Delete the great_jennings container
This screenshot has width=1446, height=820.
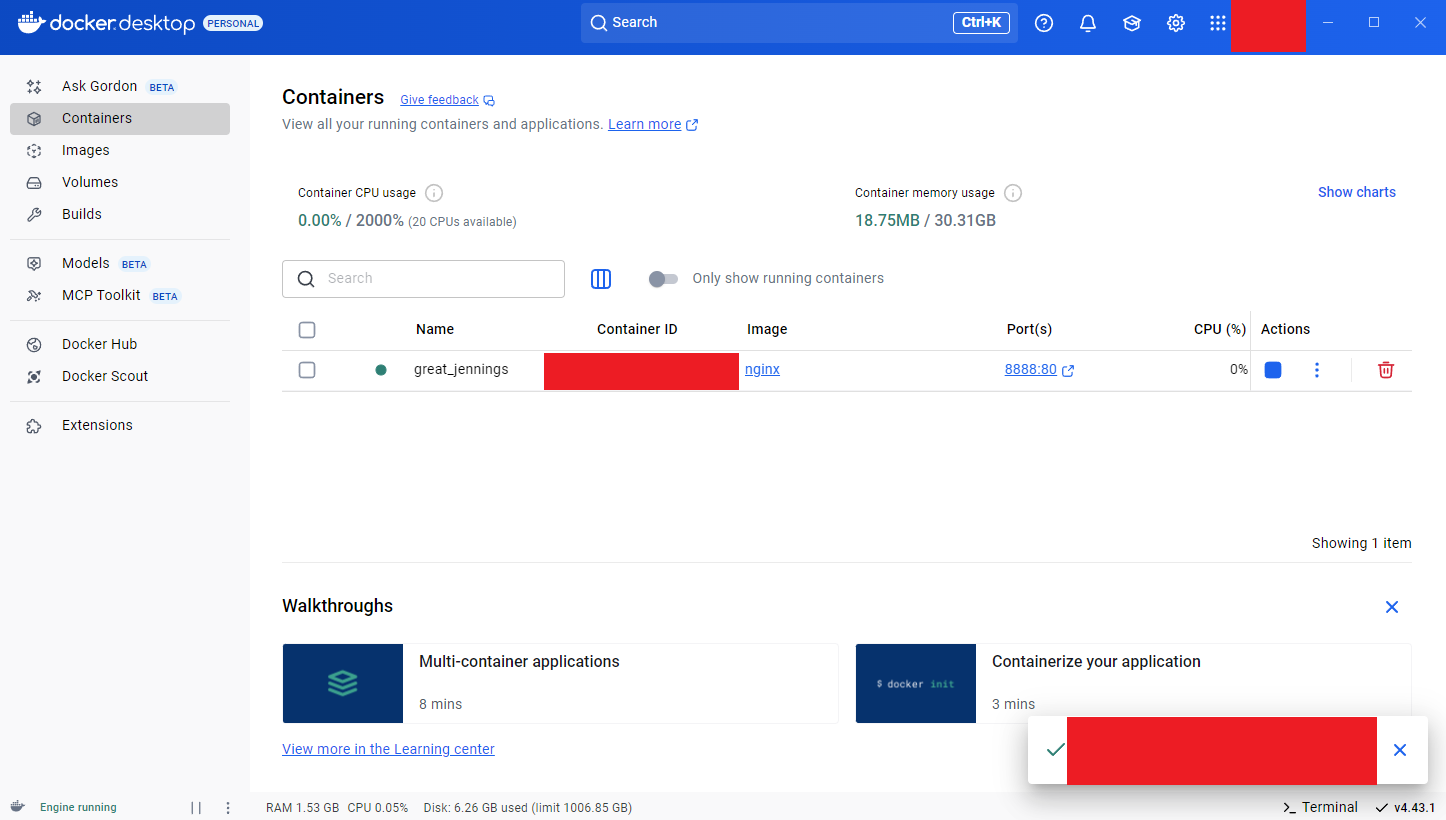1386,370
